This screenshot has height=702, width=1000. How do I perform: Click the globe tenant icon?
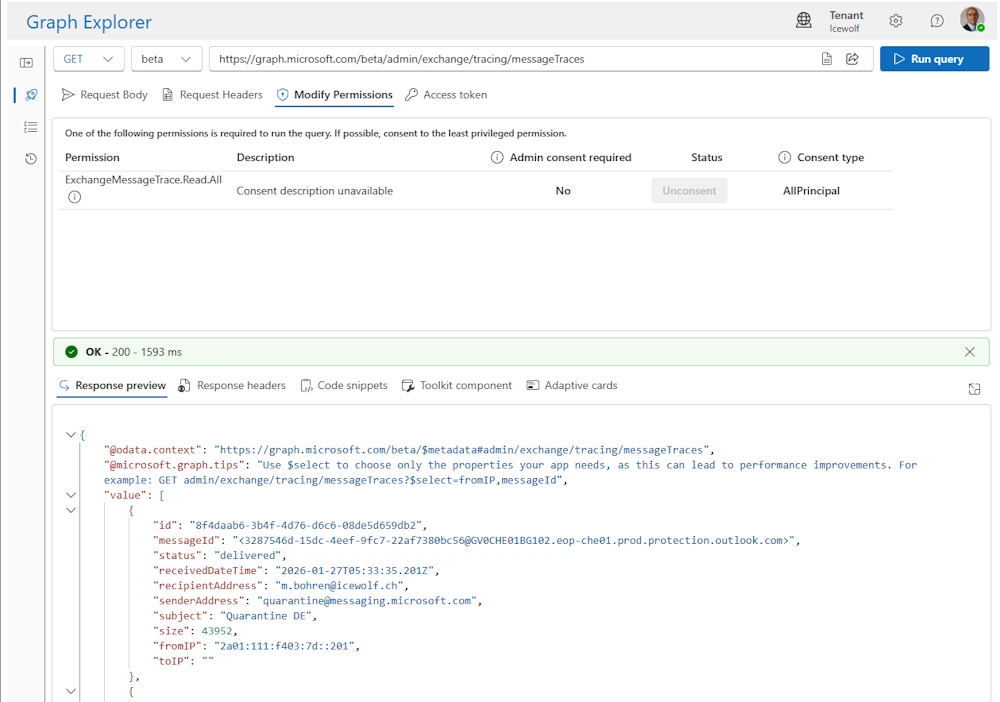point(804,21)
